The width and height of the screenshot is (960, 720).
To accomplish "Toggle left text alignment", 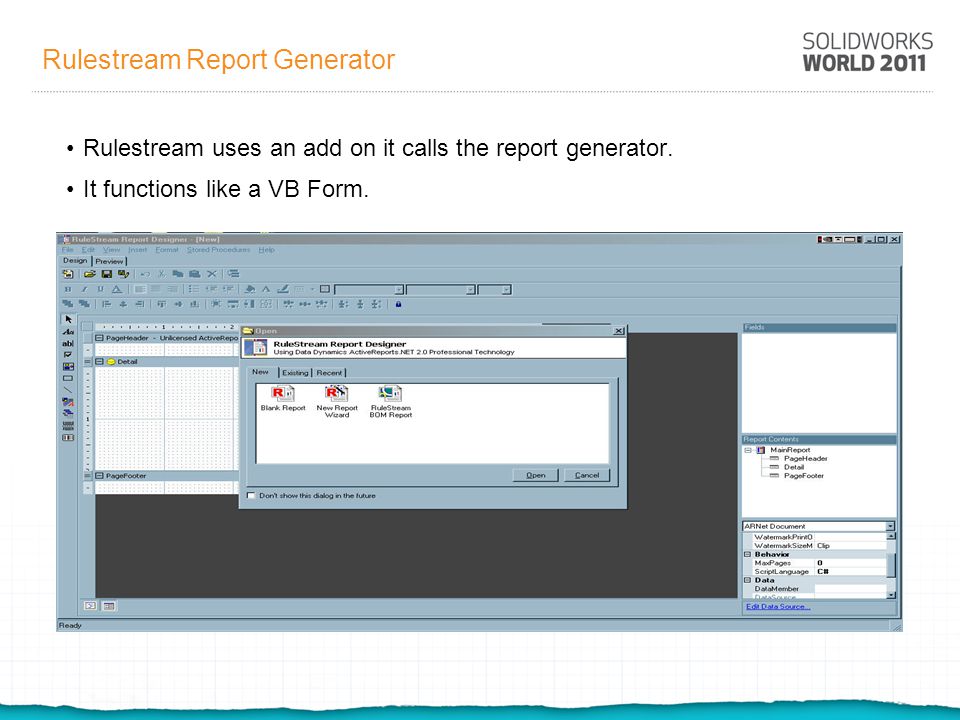I will tap(140, 289).
